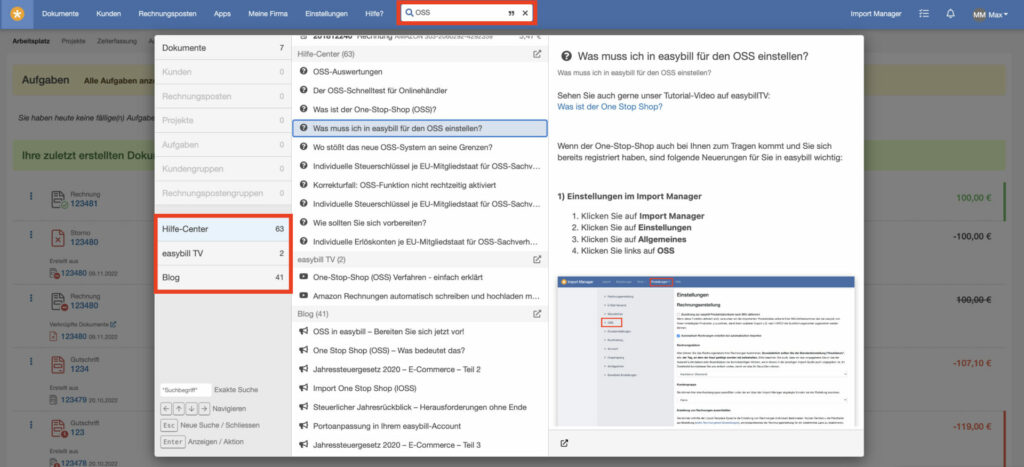Click the magnifier icon in search box
The height and width of the screenshot is (467, 1024).
tap(409, 13)
